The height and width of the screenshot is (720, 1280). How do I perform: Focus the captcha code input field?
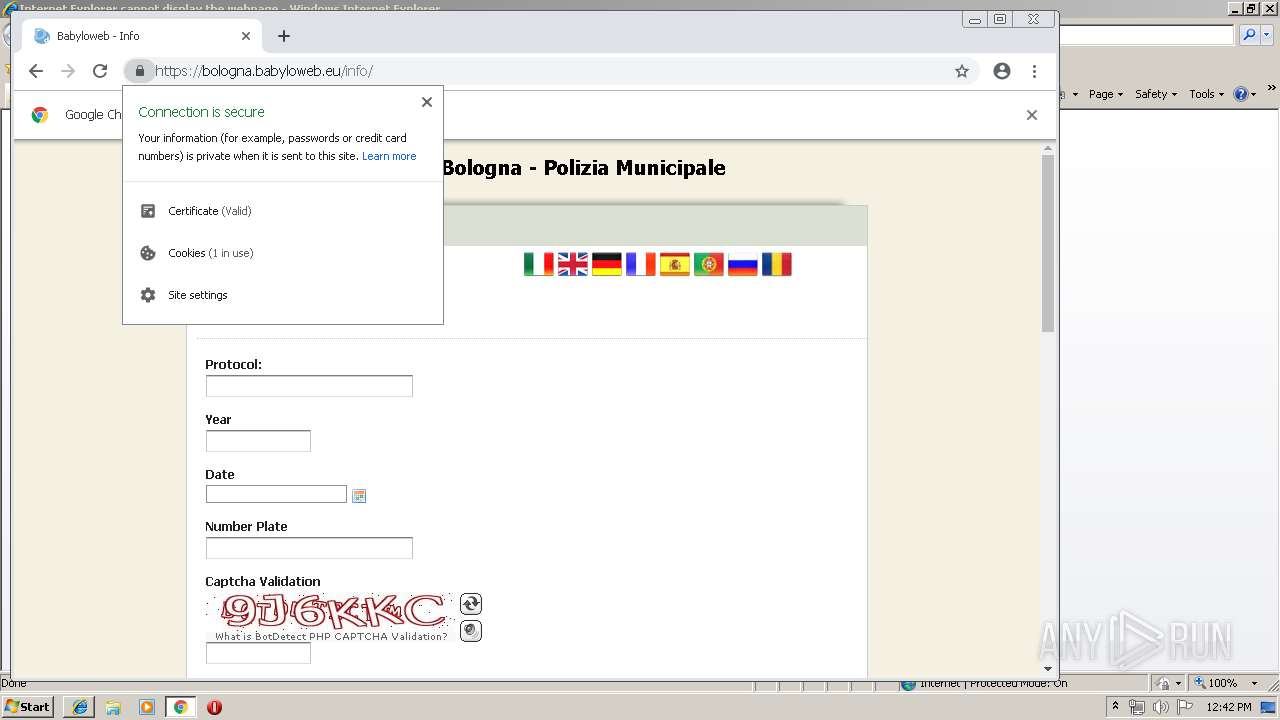click(x=258, y=653)
